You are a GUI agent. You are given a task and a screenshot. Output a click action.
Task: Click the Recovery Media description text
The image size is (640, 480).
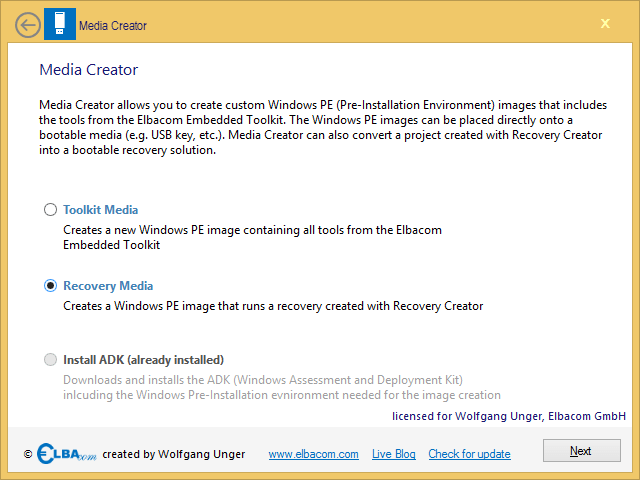[x=273, y=306]
